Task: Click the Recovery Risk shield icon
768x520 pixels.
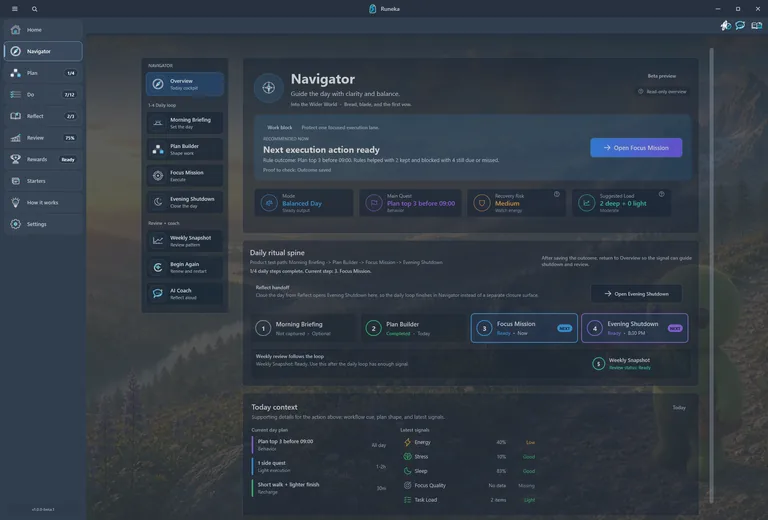Action: (x=481, y=203)
